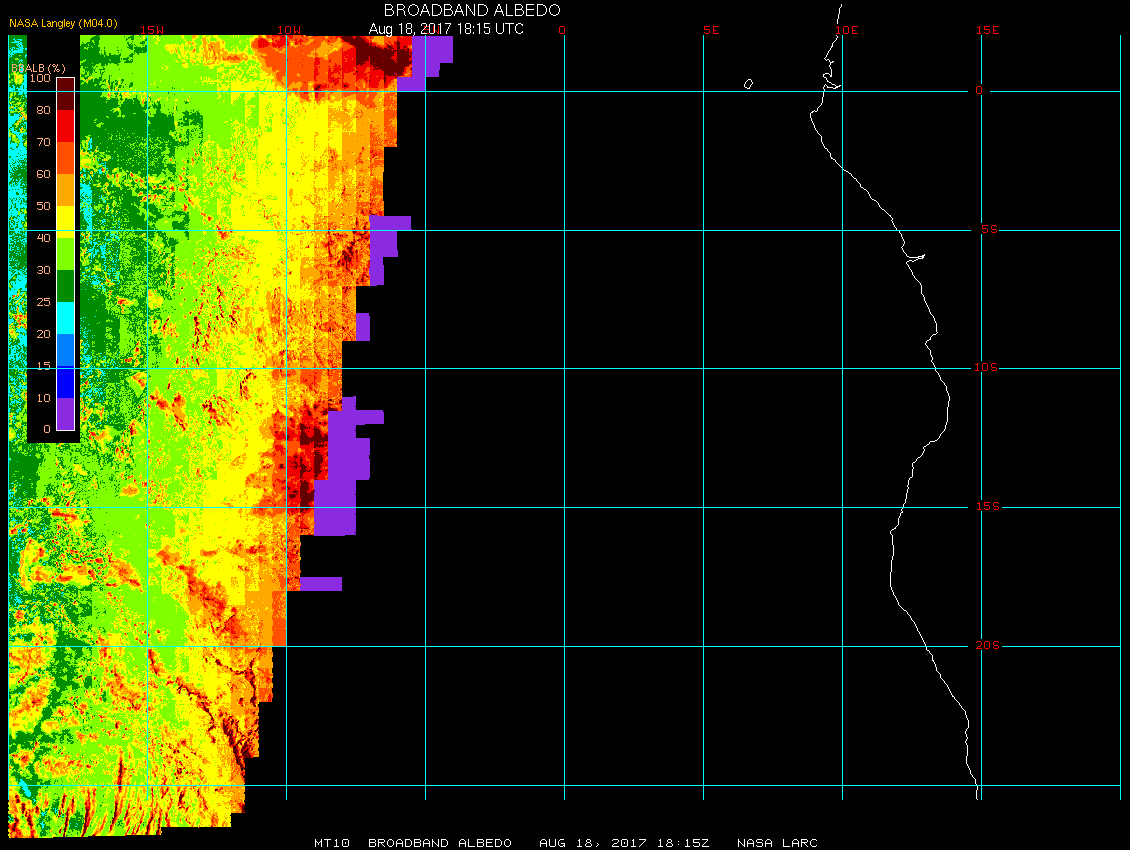Click the 'Aug 18, 2017 18:15 UTC' timestamp
Screen dimensions: 1130x850
coord(446,29)
